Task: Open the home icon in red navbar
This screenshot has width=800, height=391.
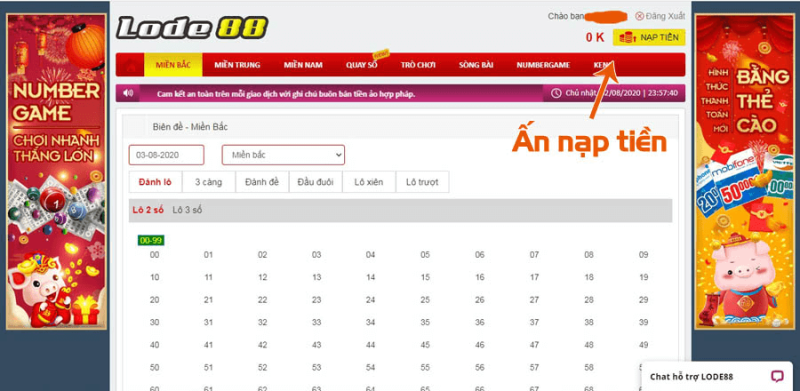Action: (x=130, y=65)
